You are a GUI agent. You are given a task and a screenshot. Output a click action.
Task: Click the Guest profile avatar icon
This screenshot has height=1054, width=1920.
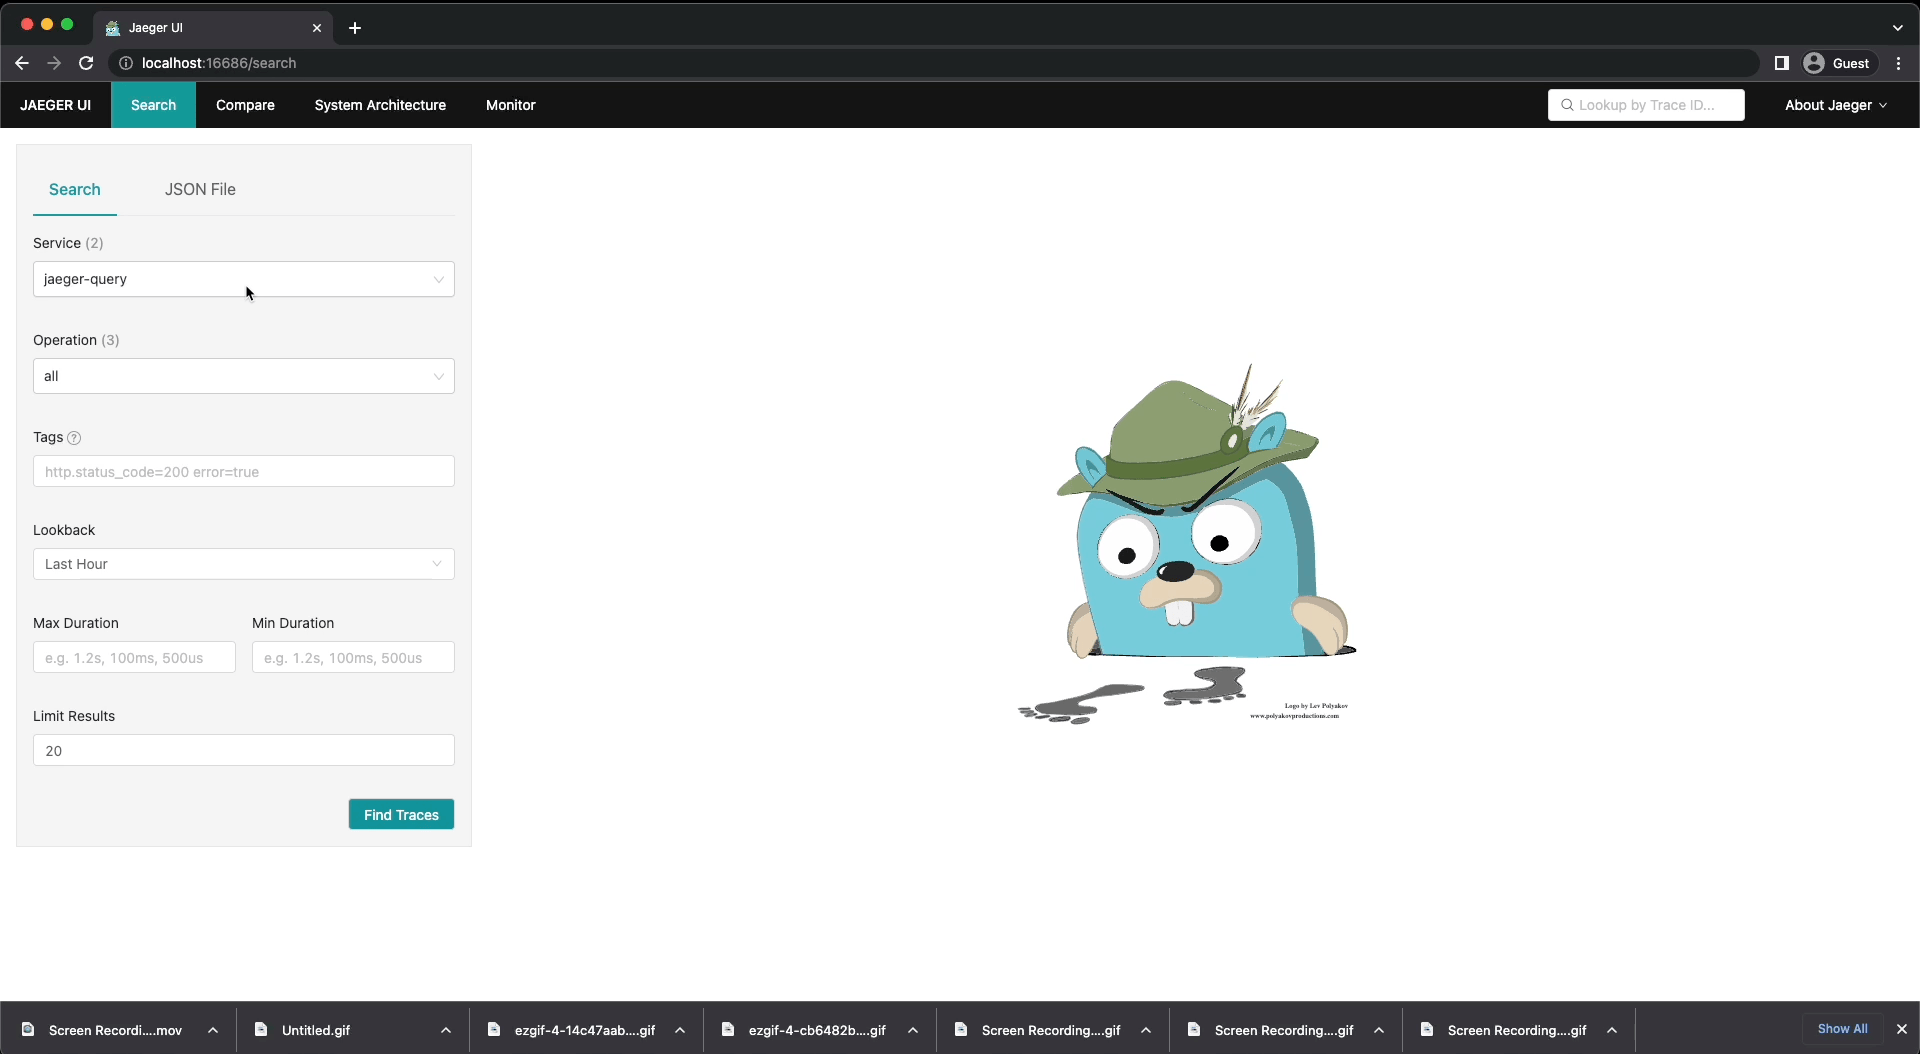[1814, 63]
